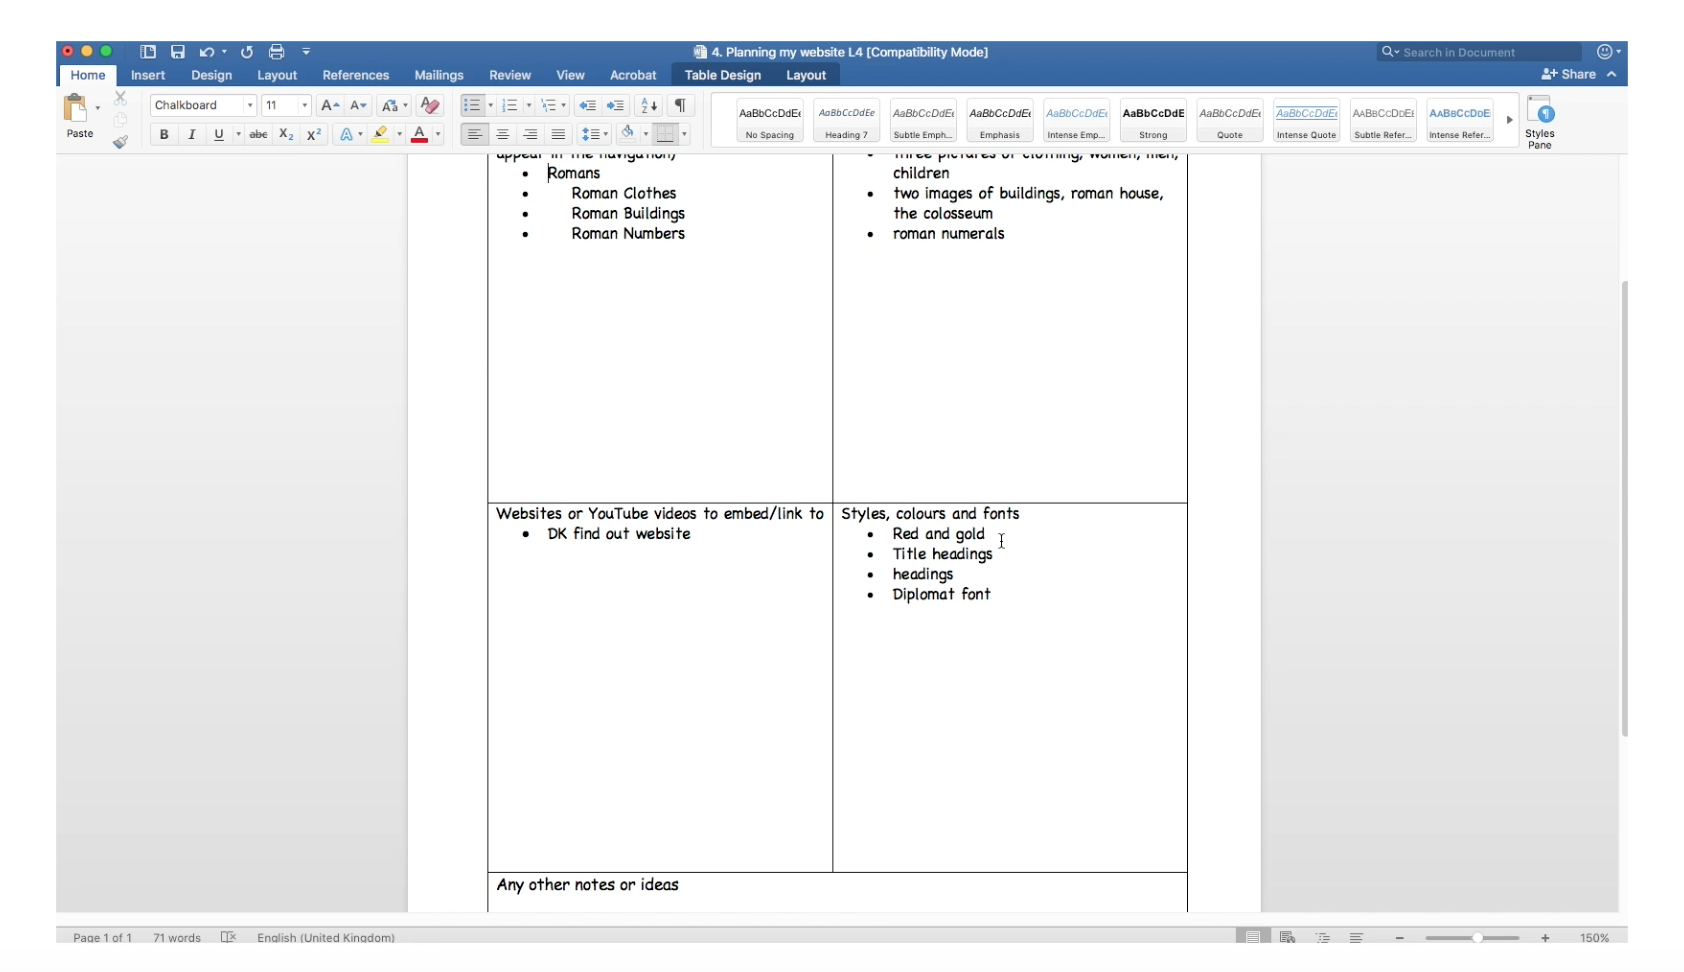
Task: Click the zoom in plus button
Action: [x=1545, y=938]
